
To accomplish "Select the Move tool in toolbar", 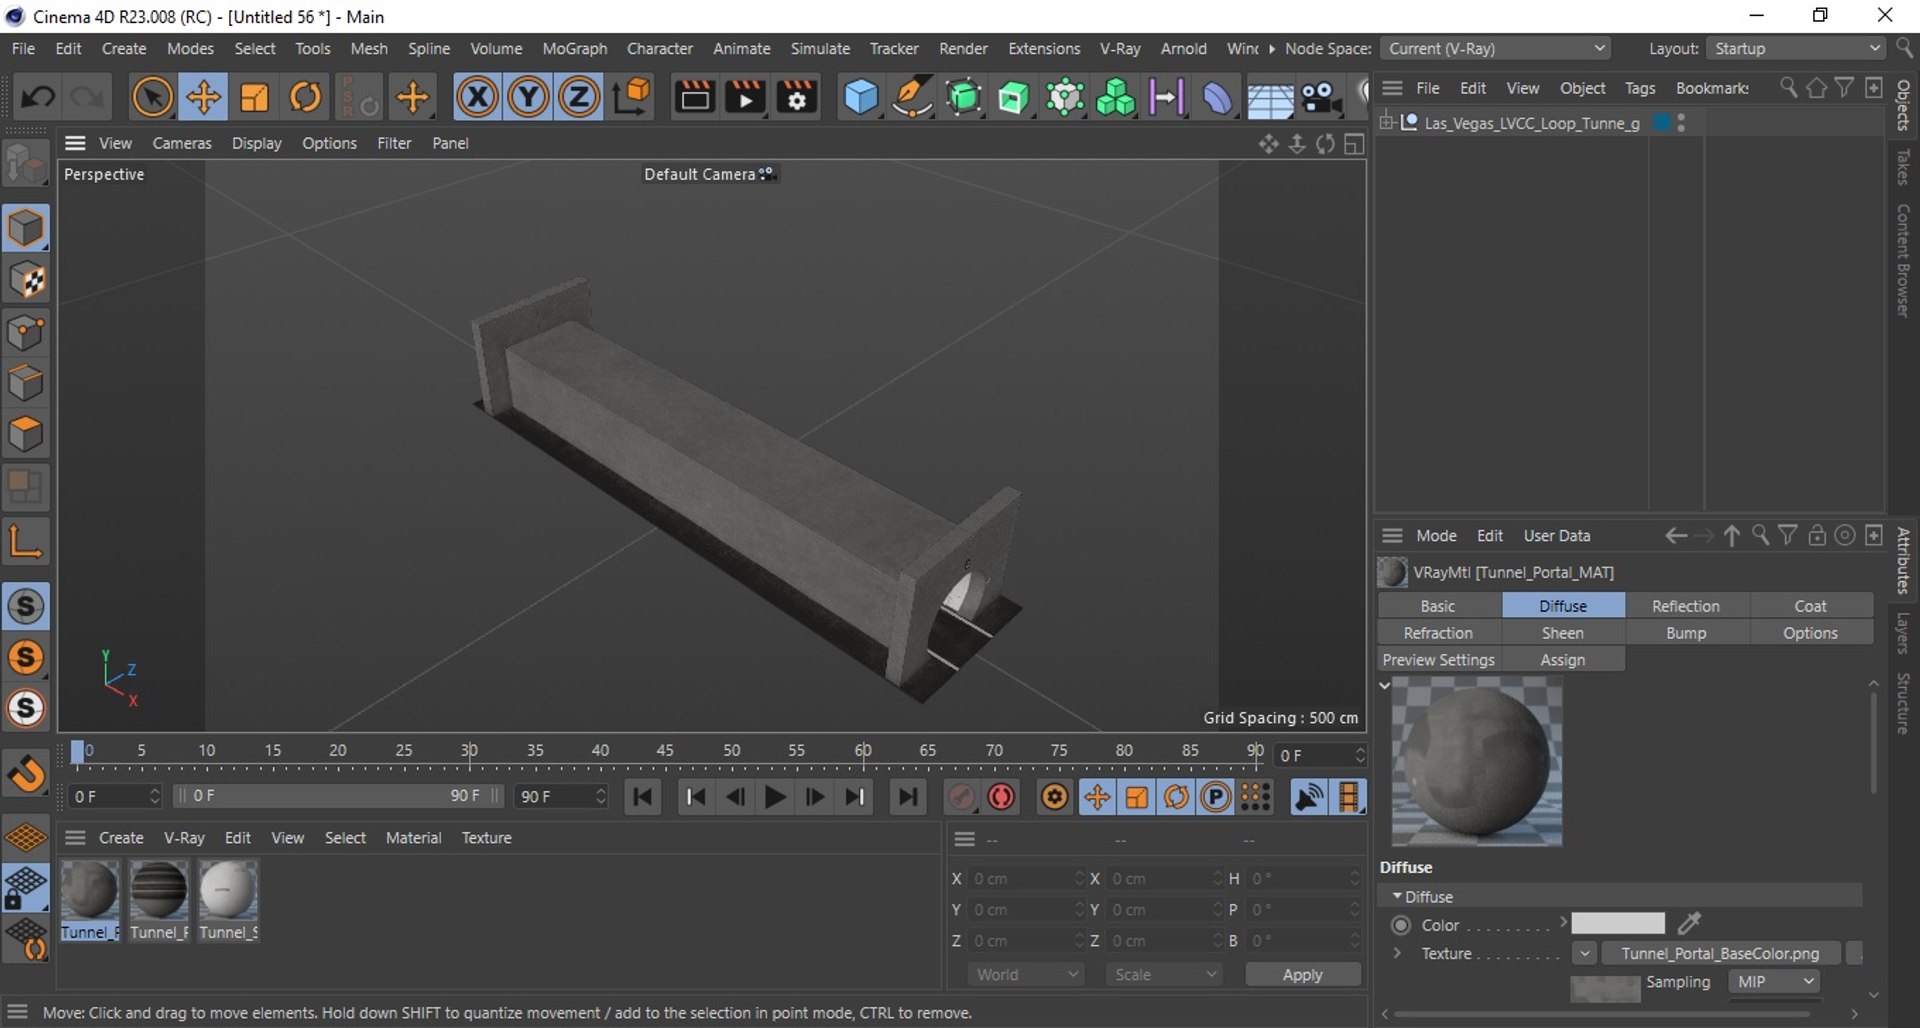I will [x=203, y=97].
